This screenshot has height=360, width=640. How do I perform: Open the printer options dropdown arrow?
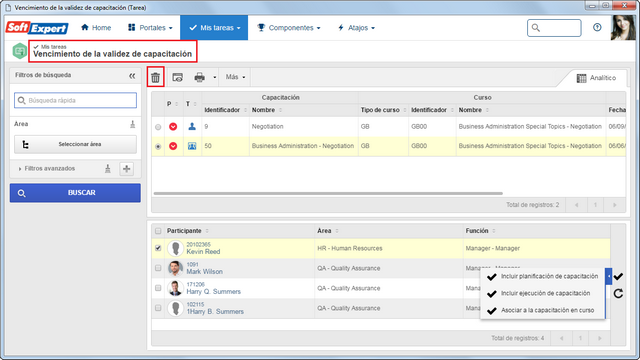coord(215,77)
